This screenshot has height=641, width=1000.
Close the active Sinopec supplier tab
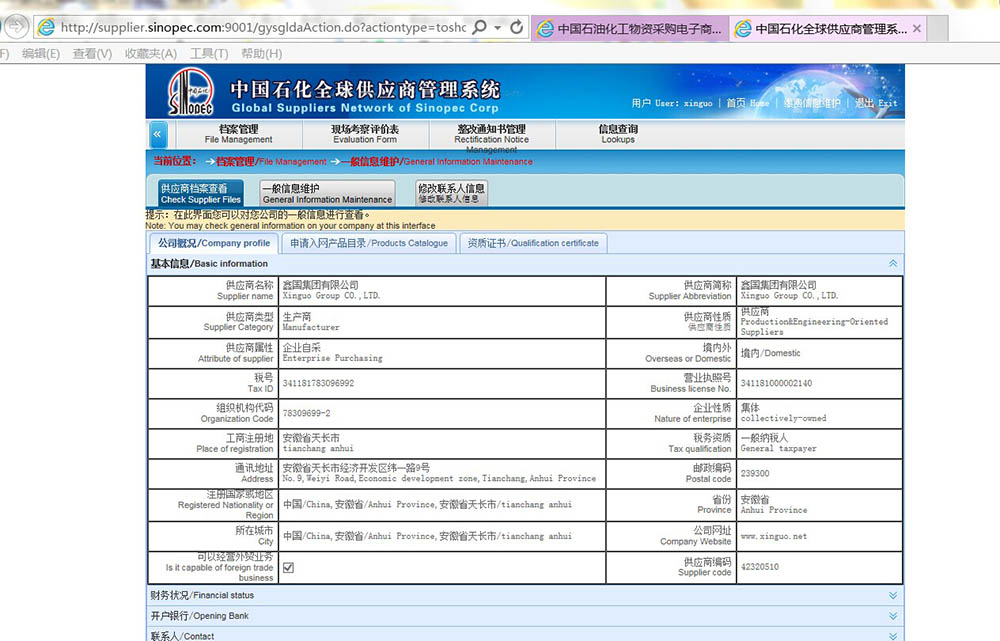coord(917,29)
